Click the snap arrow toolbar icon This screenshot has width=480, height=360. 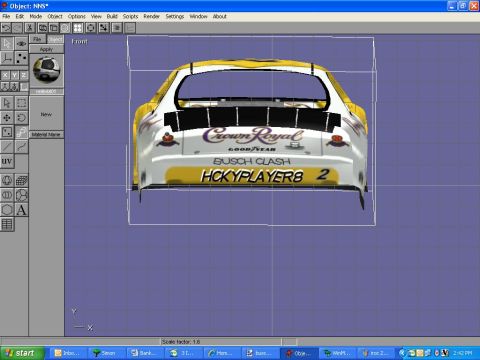coord(103,28)
